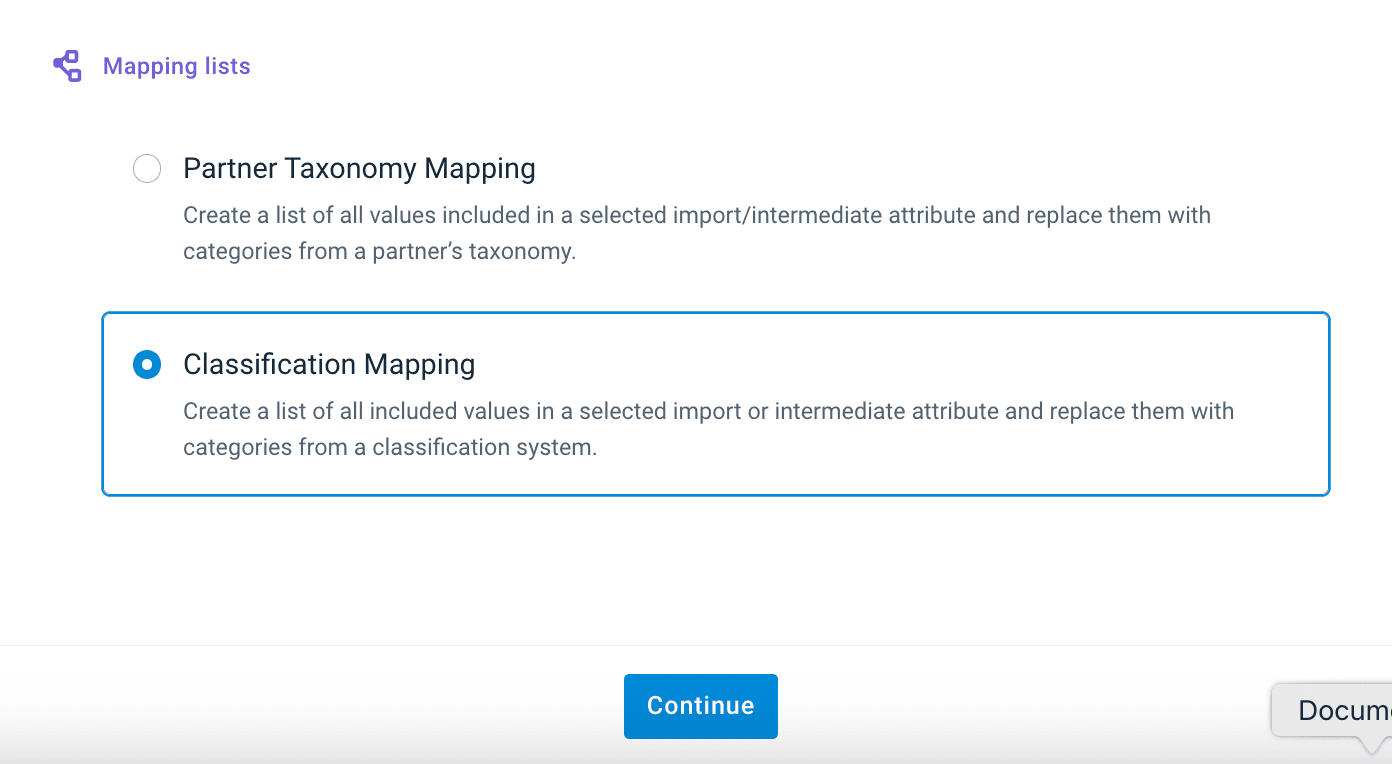1392x764 pixels.
Task: Click the word "lists" in the Mapping lists header
Action: pyautogui.click(x=227, y=66)
